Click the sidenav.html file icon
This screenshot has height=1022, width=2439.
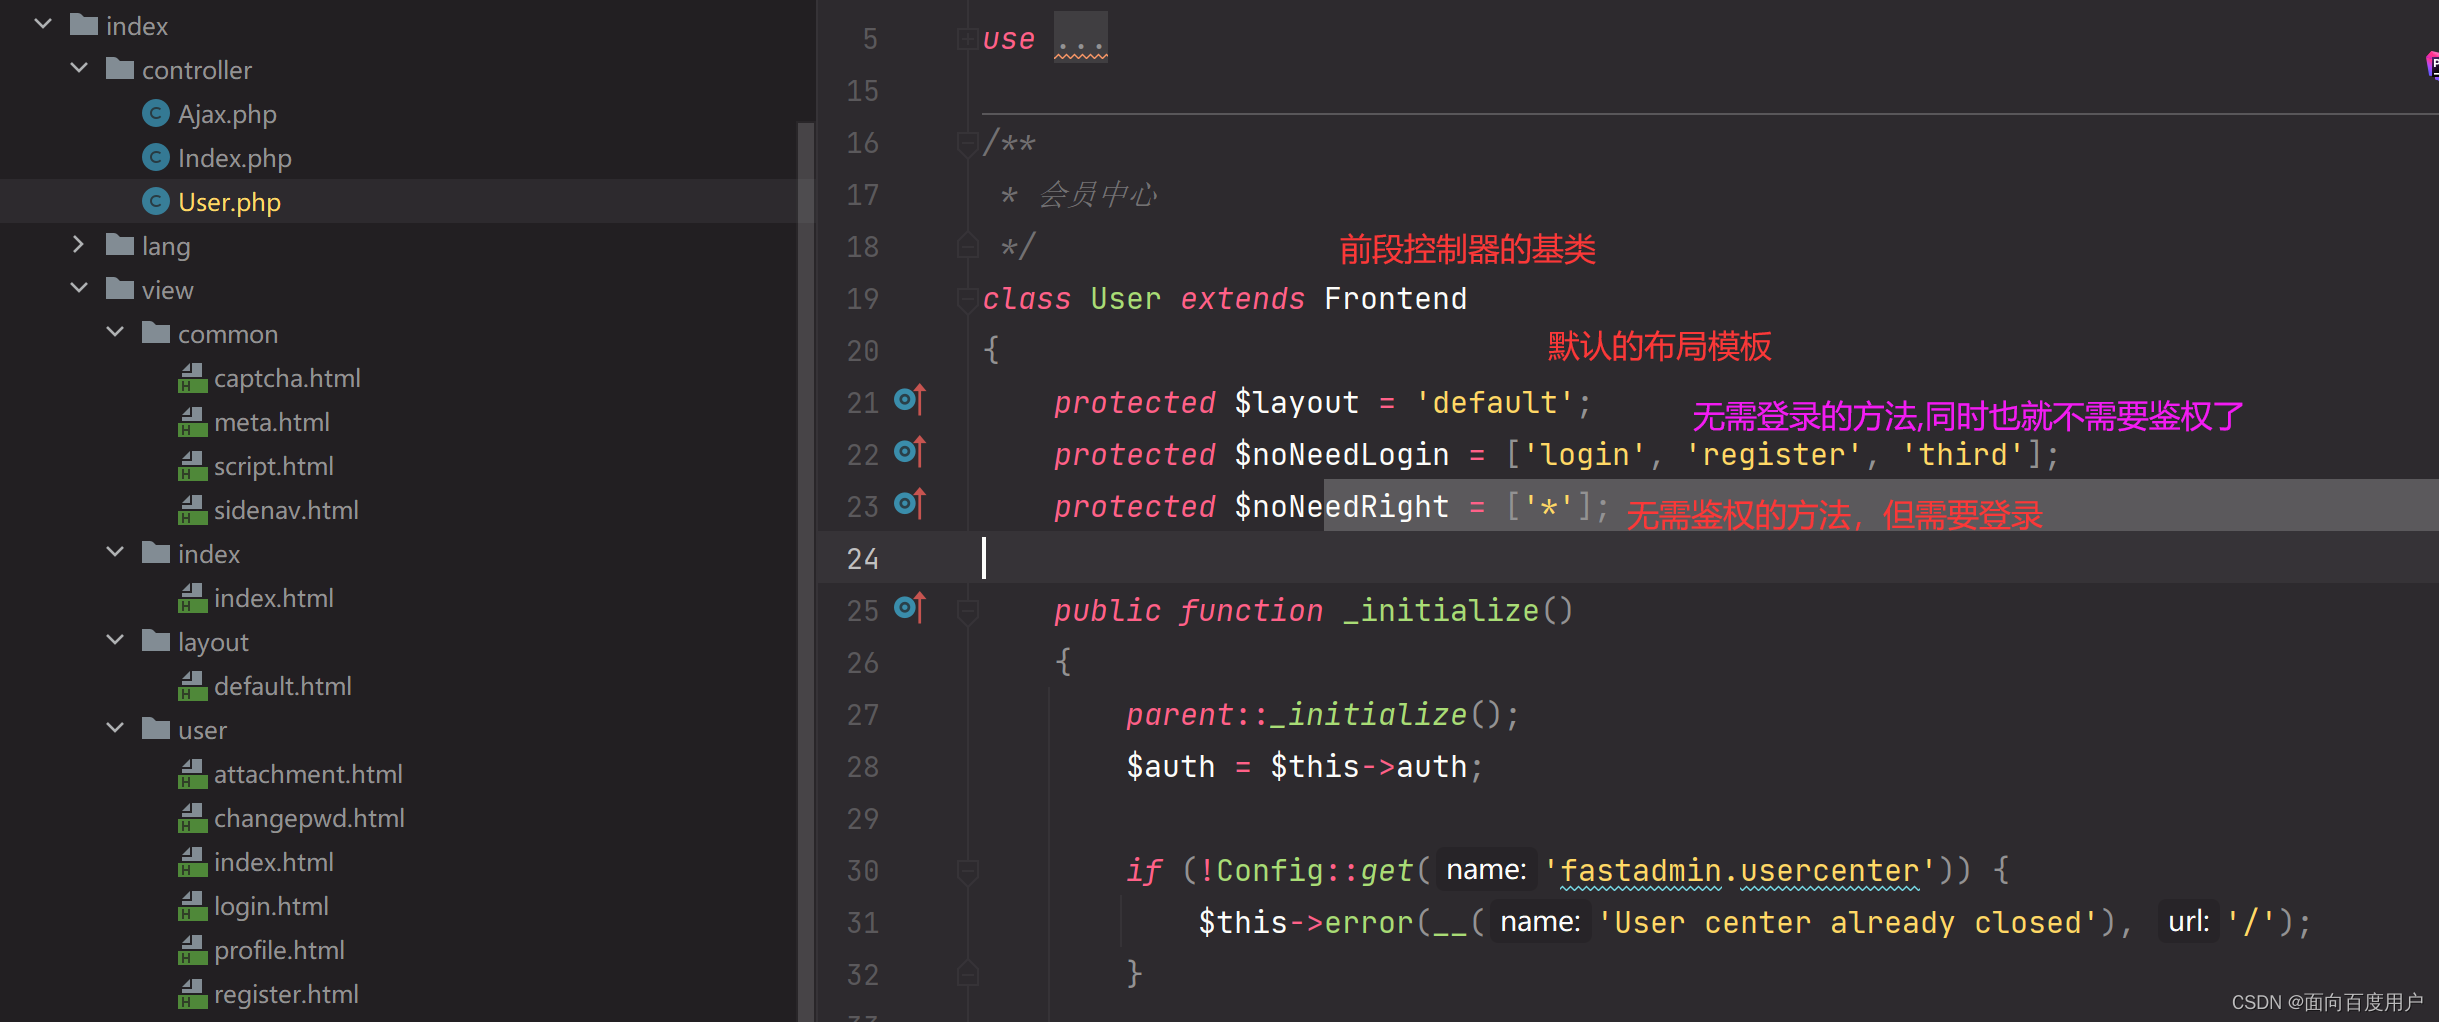pyautogui.click(x=192, y=510)
